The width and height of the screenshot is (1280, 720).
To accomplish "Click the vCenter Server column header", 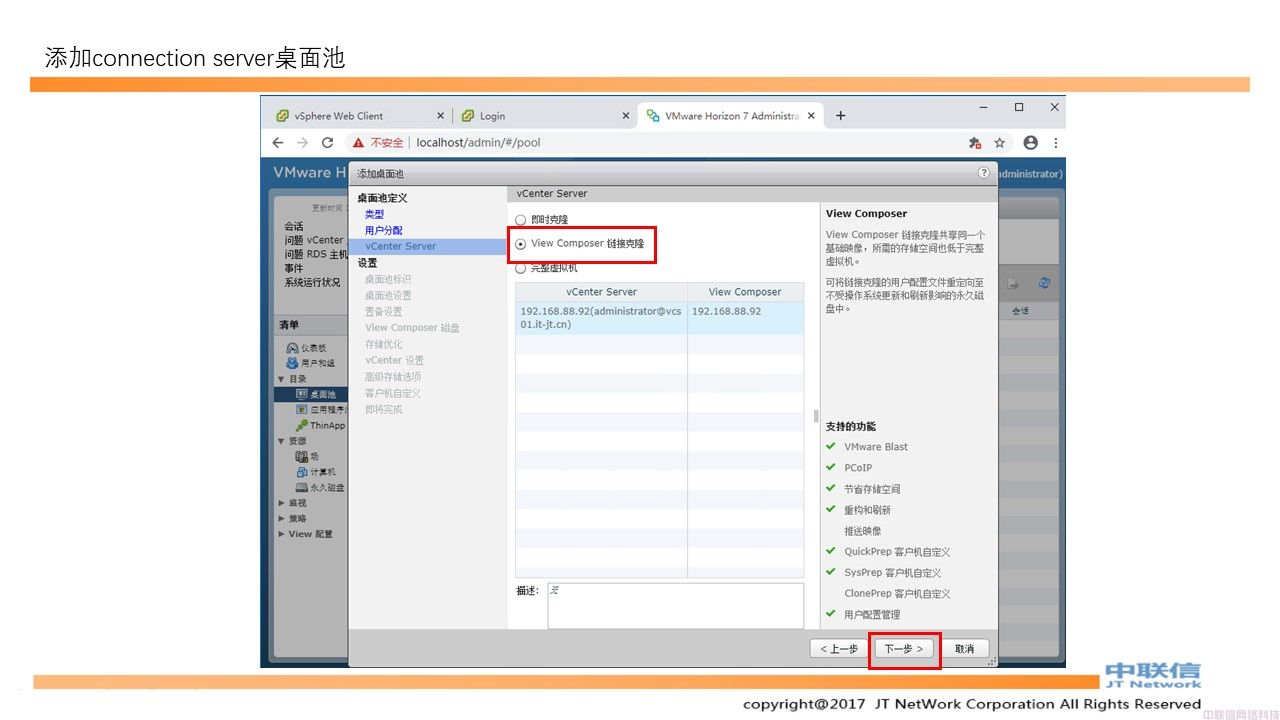I will coord(601,292).
